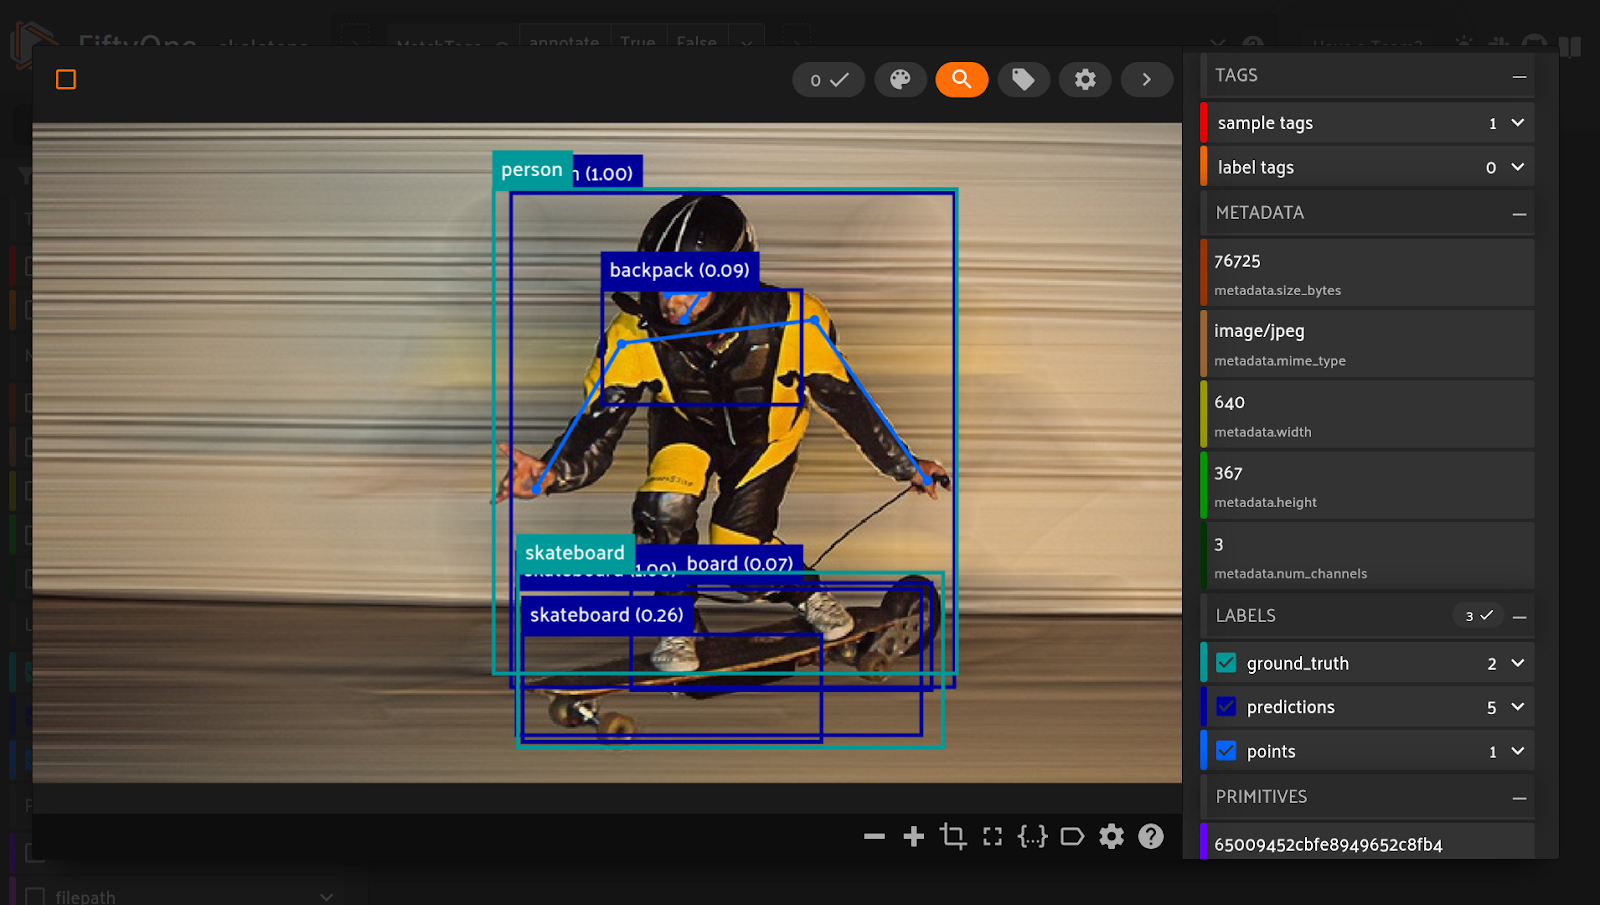Click the orange magnifier search icon

961,80
